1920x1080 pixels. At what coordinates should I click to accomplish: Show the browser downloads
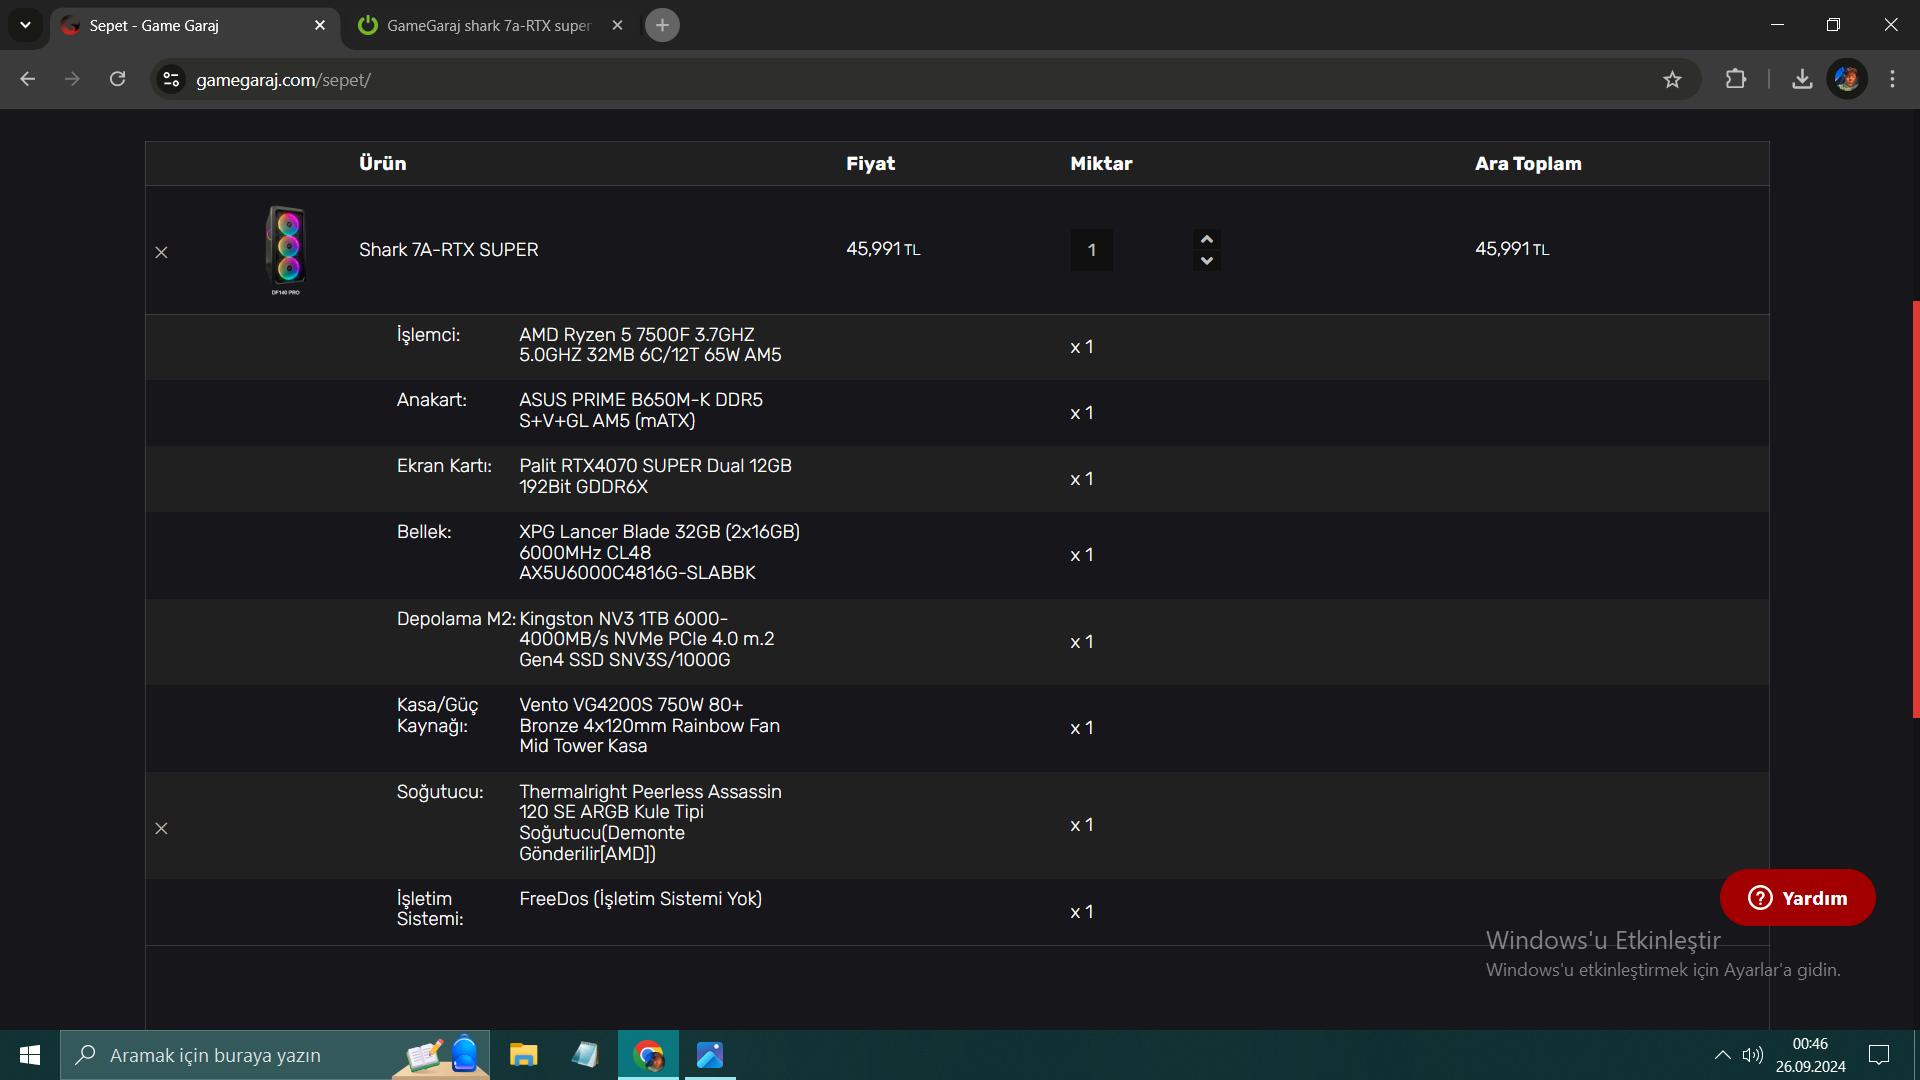click(1802, 80)
